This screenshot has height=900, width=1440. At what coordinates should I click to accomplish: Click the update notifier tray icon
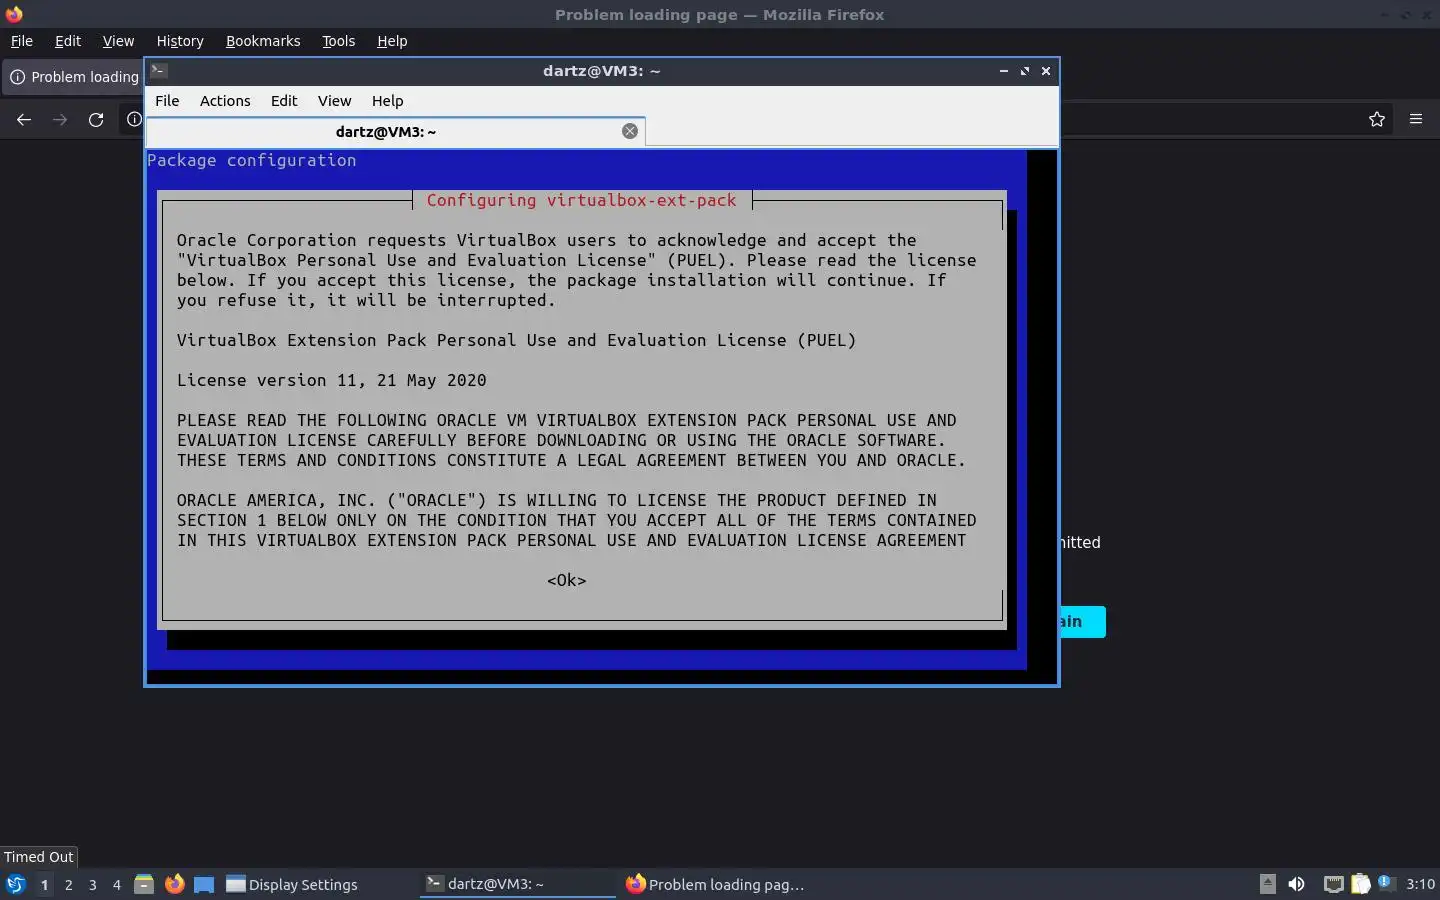click(x=1386, y=883)
